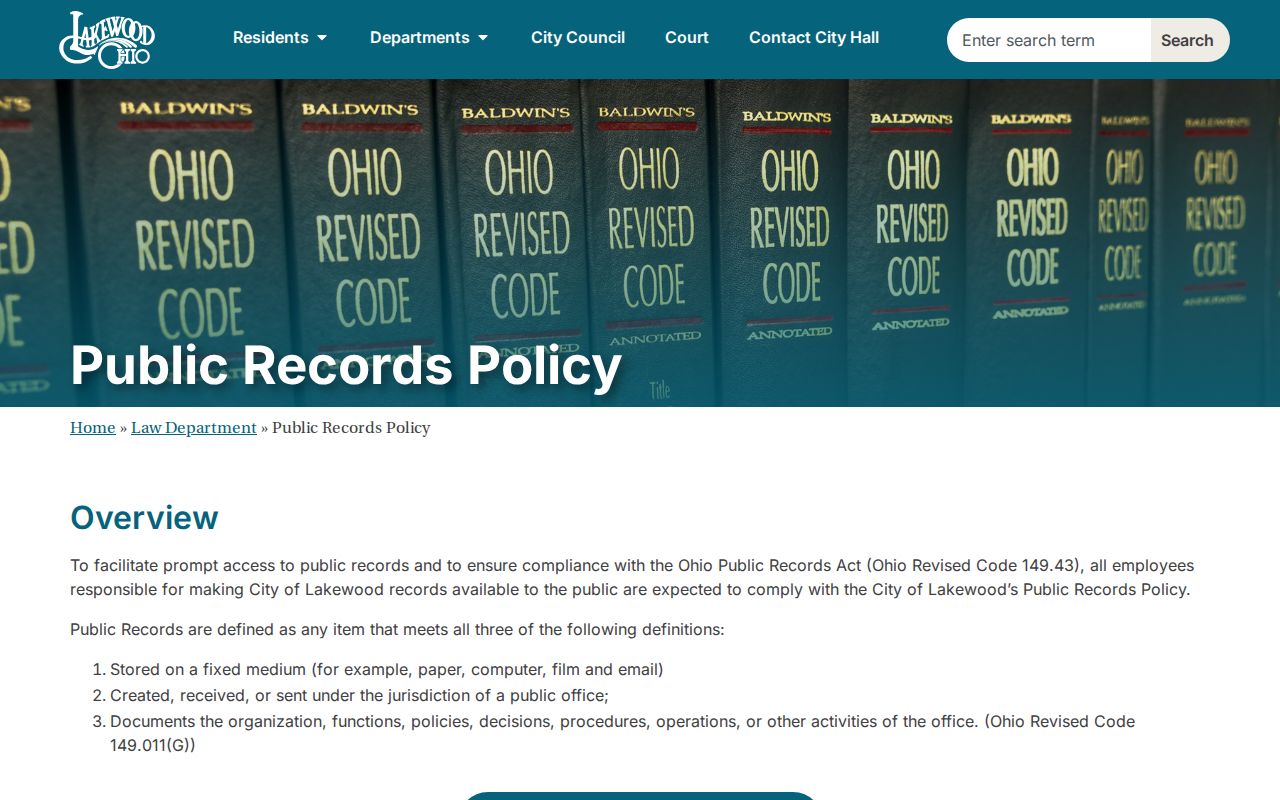The width and height of the screenshot is (1280, 800).
Task: Open the Court menu item
Action: pos(687,38)
